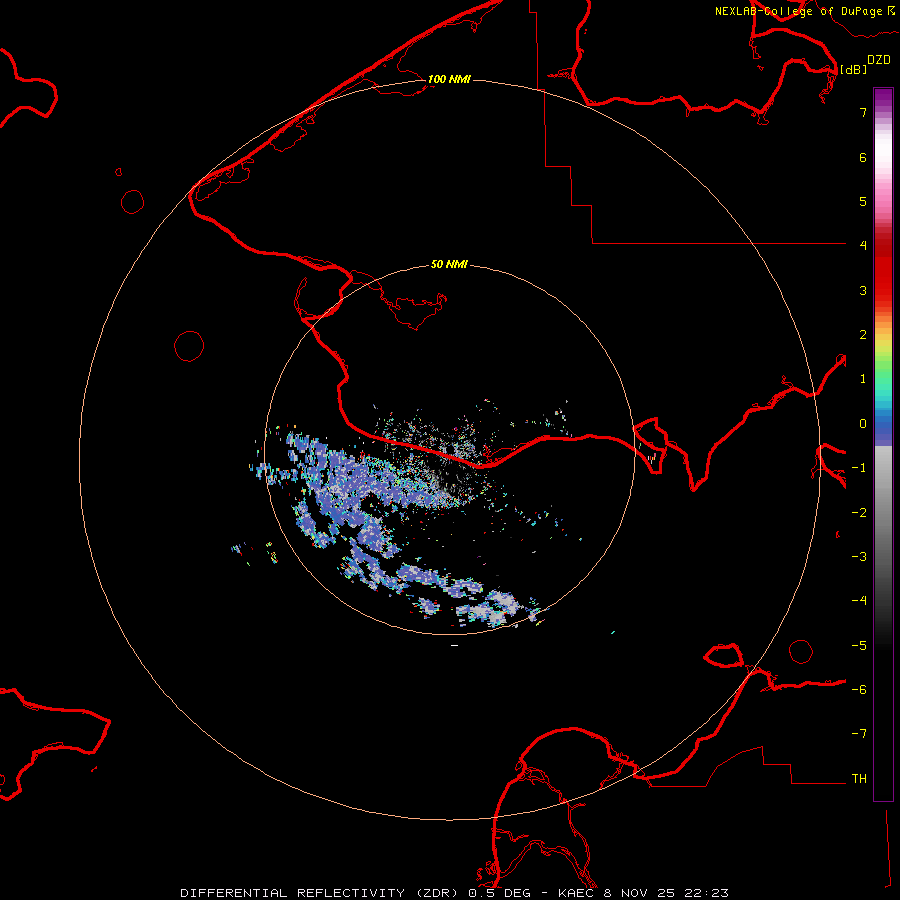900x900 pixels.
Task: Click the 100 NMI range ring label
Action: (x=449, y=79)
